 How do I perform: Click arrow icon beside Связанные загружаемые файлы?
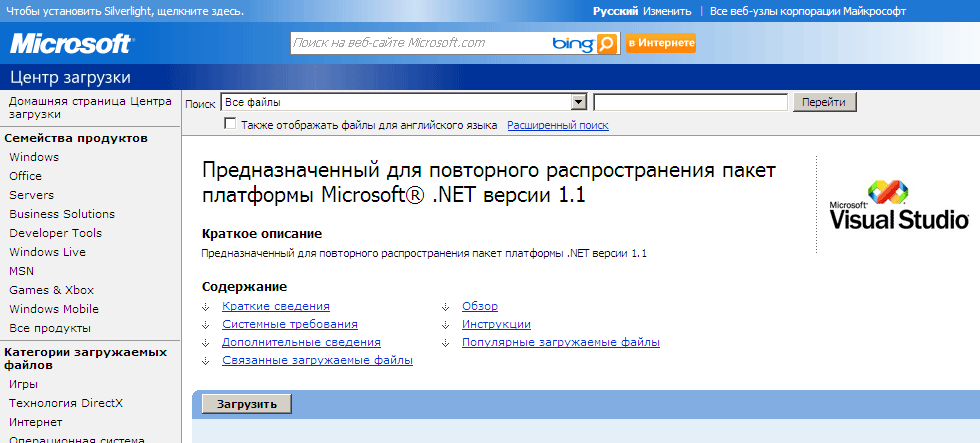coord(205,361)
